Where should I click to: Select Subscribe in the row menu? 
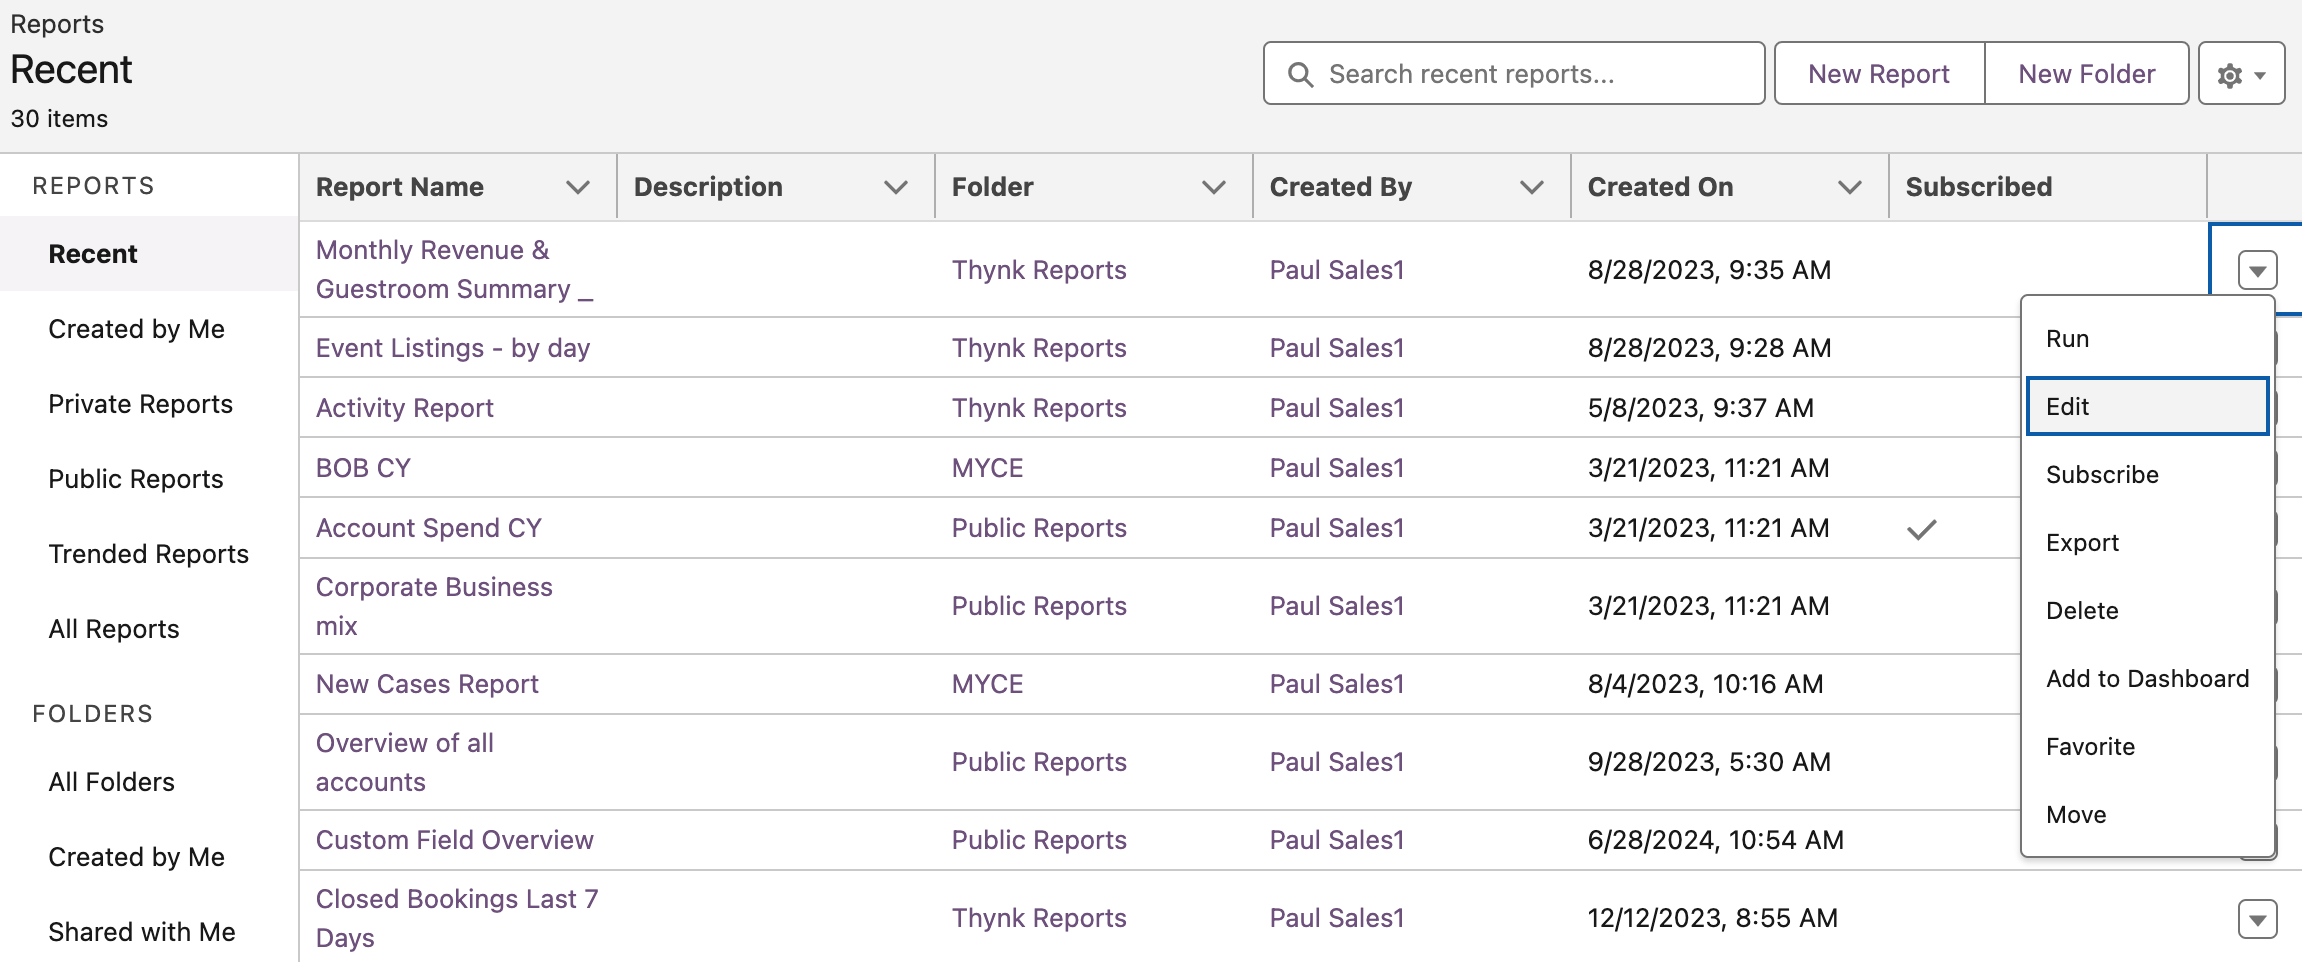2147,475
